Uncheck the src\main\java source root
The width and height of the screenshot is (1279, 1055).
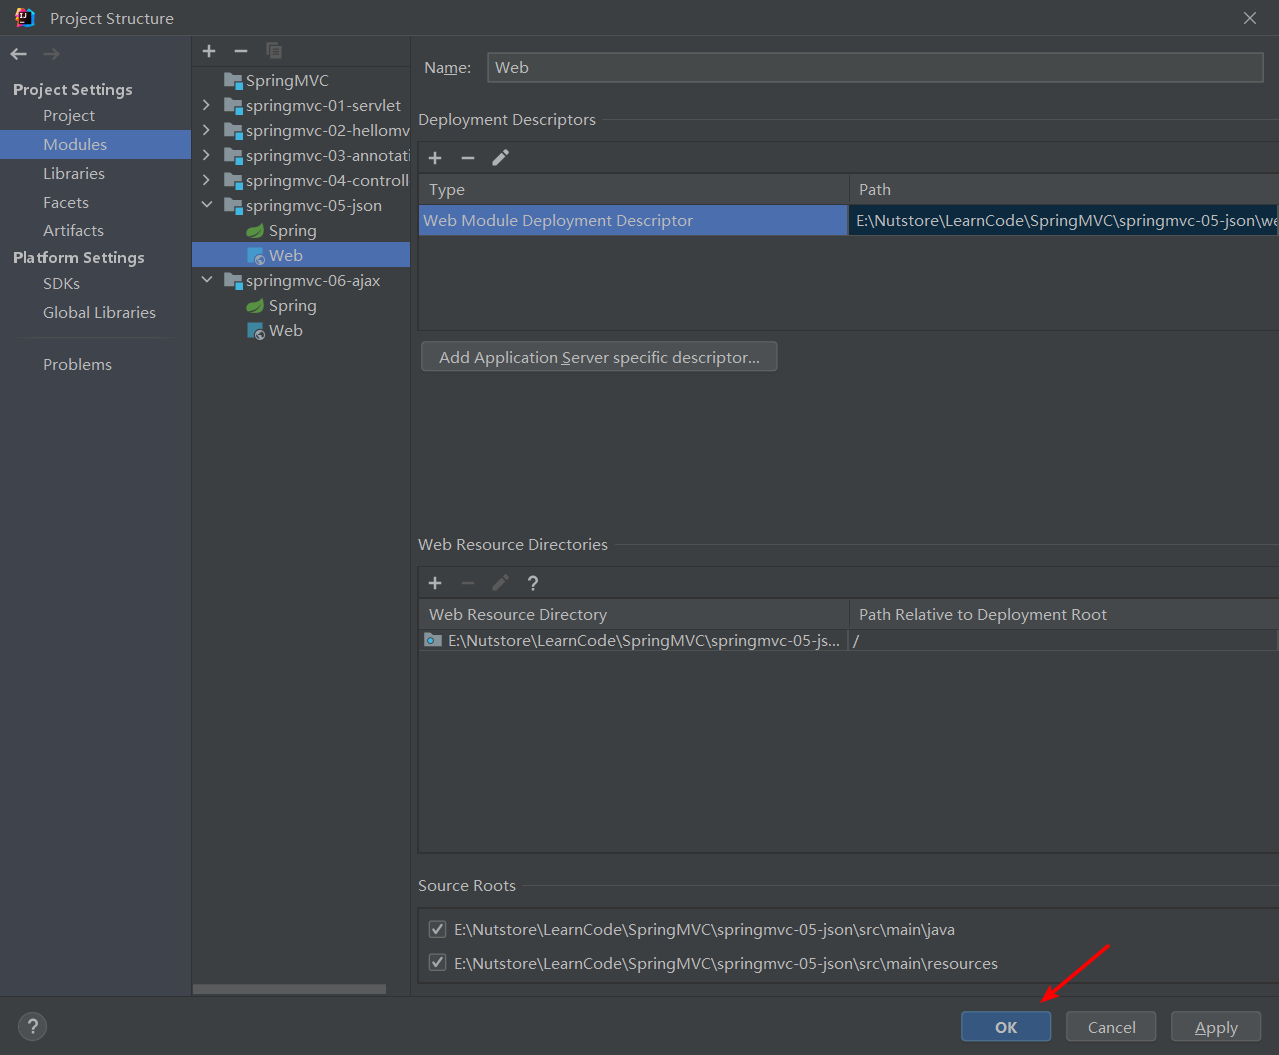[437, 929]
